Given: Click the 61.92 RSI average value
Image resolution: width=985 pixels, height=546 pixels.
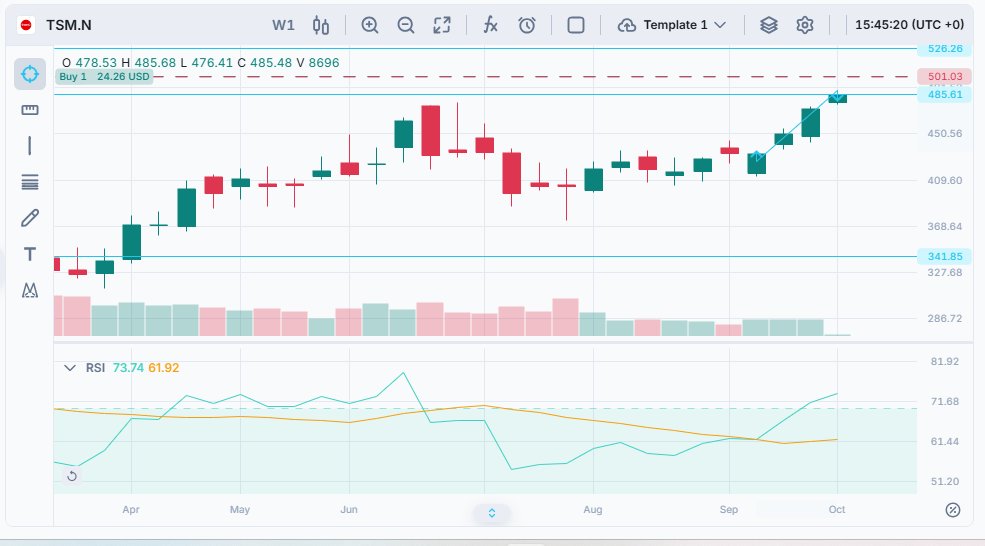Looking at the screenshot, I should click(164, 368).
